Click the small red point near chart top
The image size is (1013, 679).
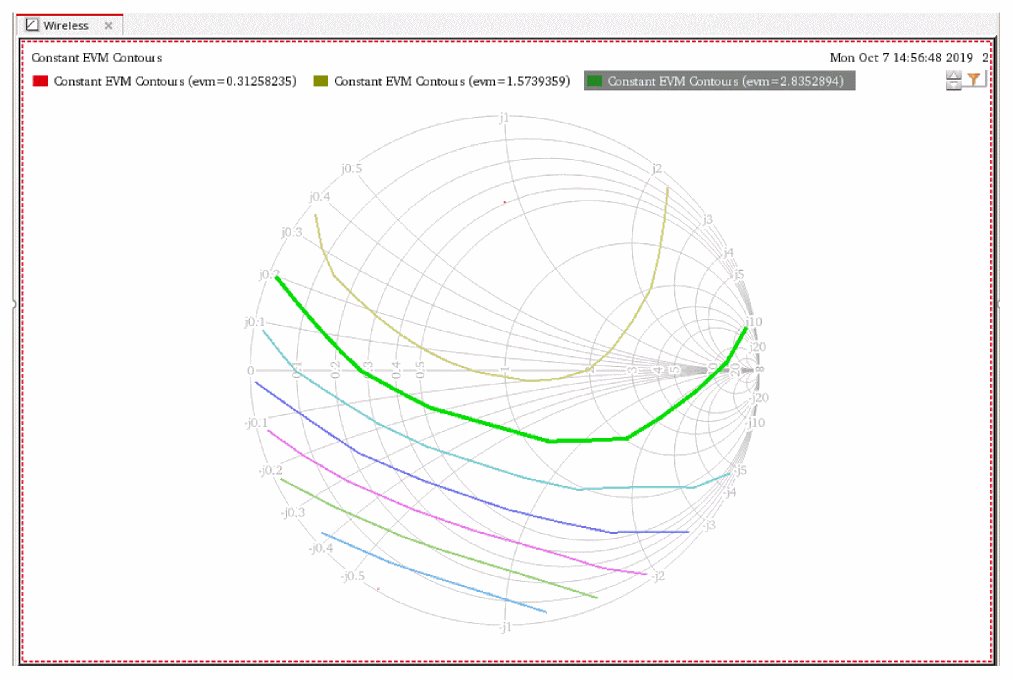(x=505, y=202)
